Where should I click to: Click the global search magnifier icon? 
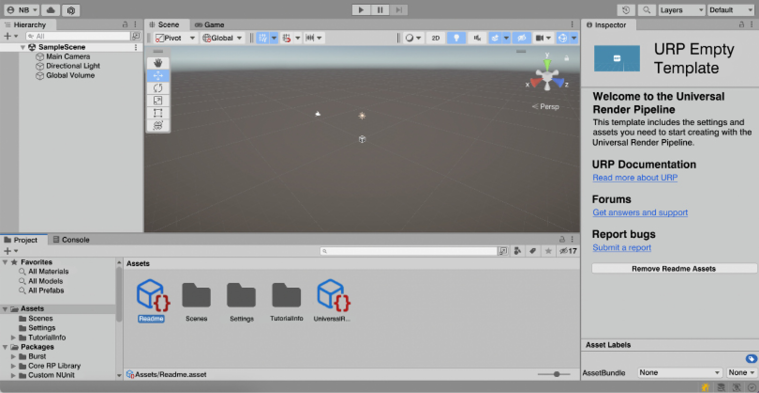646,10
